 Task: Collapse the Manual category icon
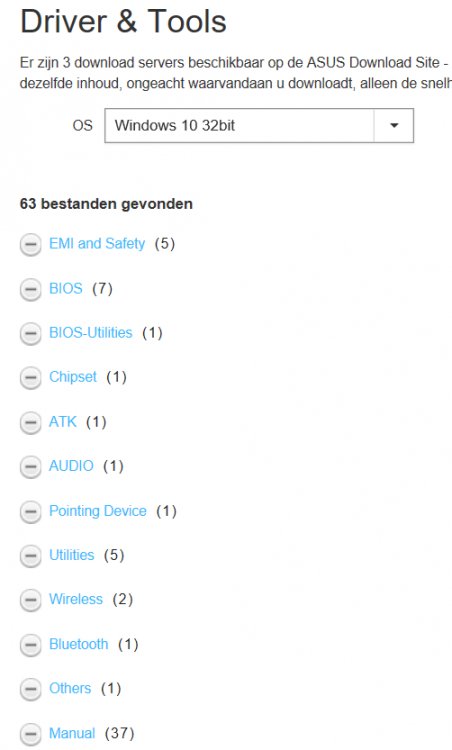coord(30,734)
